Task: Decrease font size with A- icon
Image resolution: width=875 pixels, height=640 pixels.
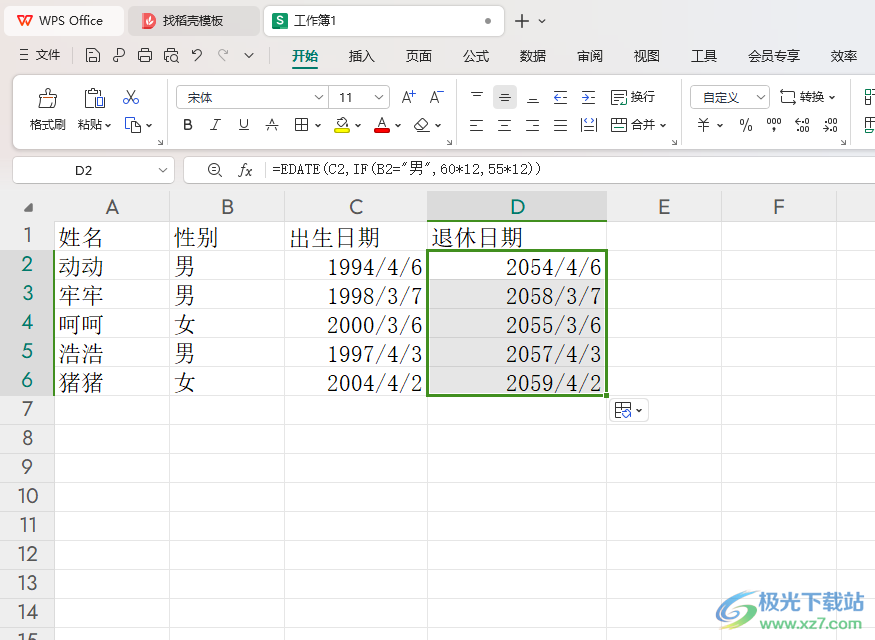Action: [x=436, y=97]
